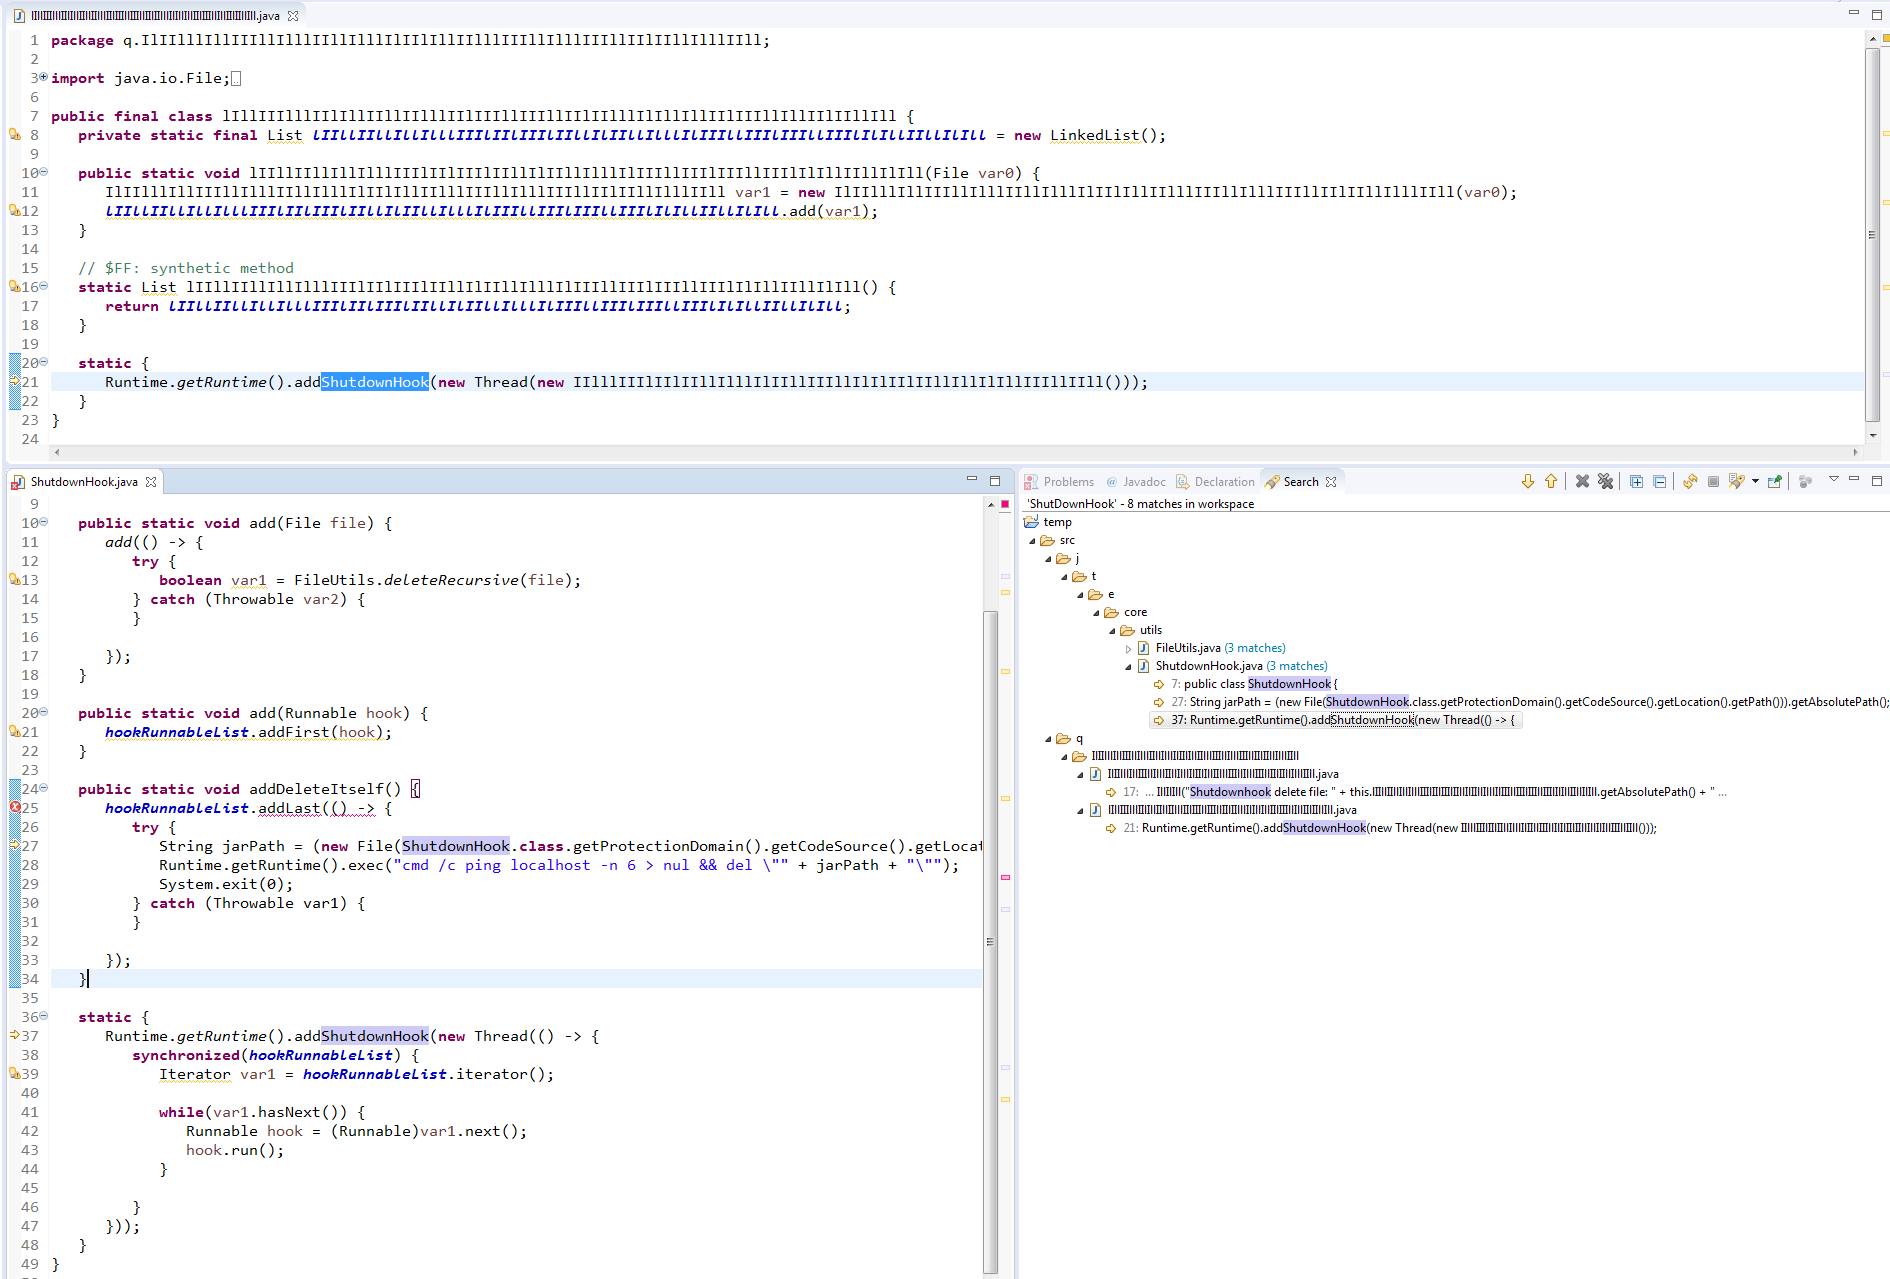Click search match arrow marker at line 37
1890x1279 pixels.
[x=15, y=1035]
